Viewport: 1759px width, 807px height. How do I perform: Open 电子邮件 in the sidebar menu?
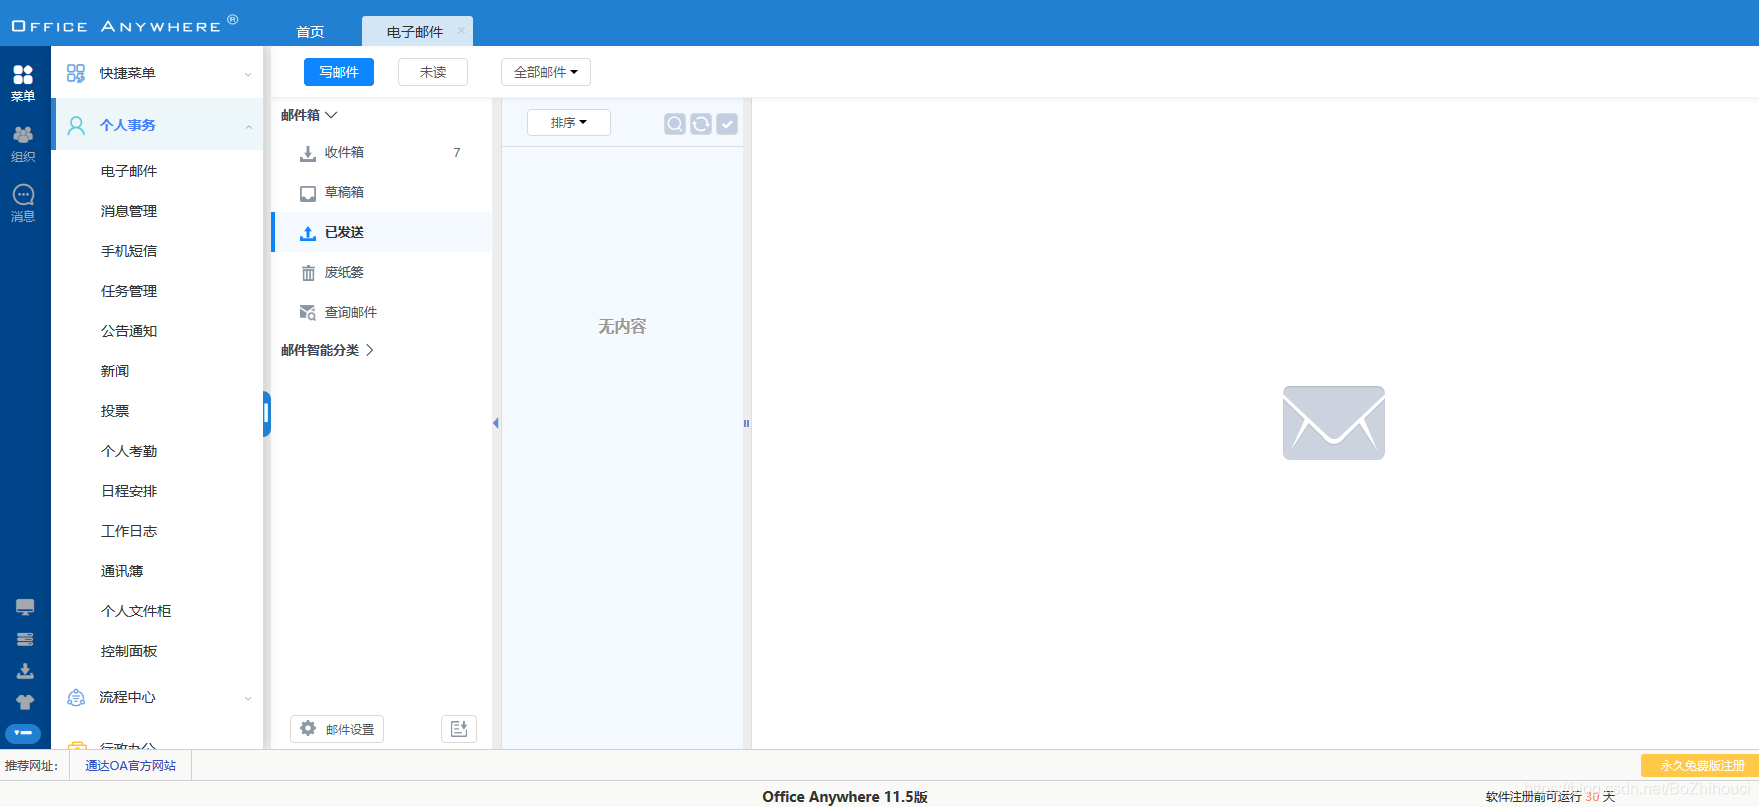tap(129, 171)
